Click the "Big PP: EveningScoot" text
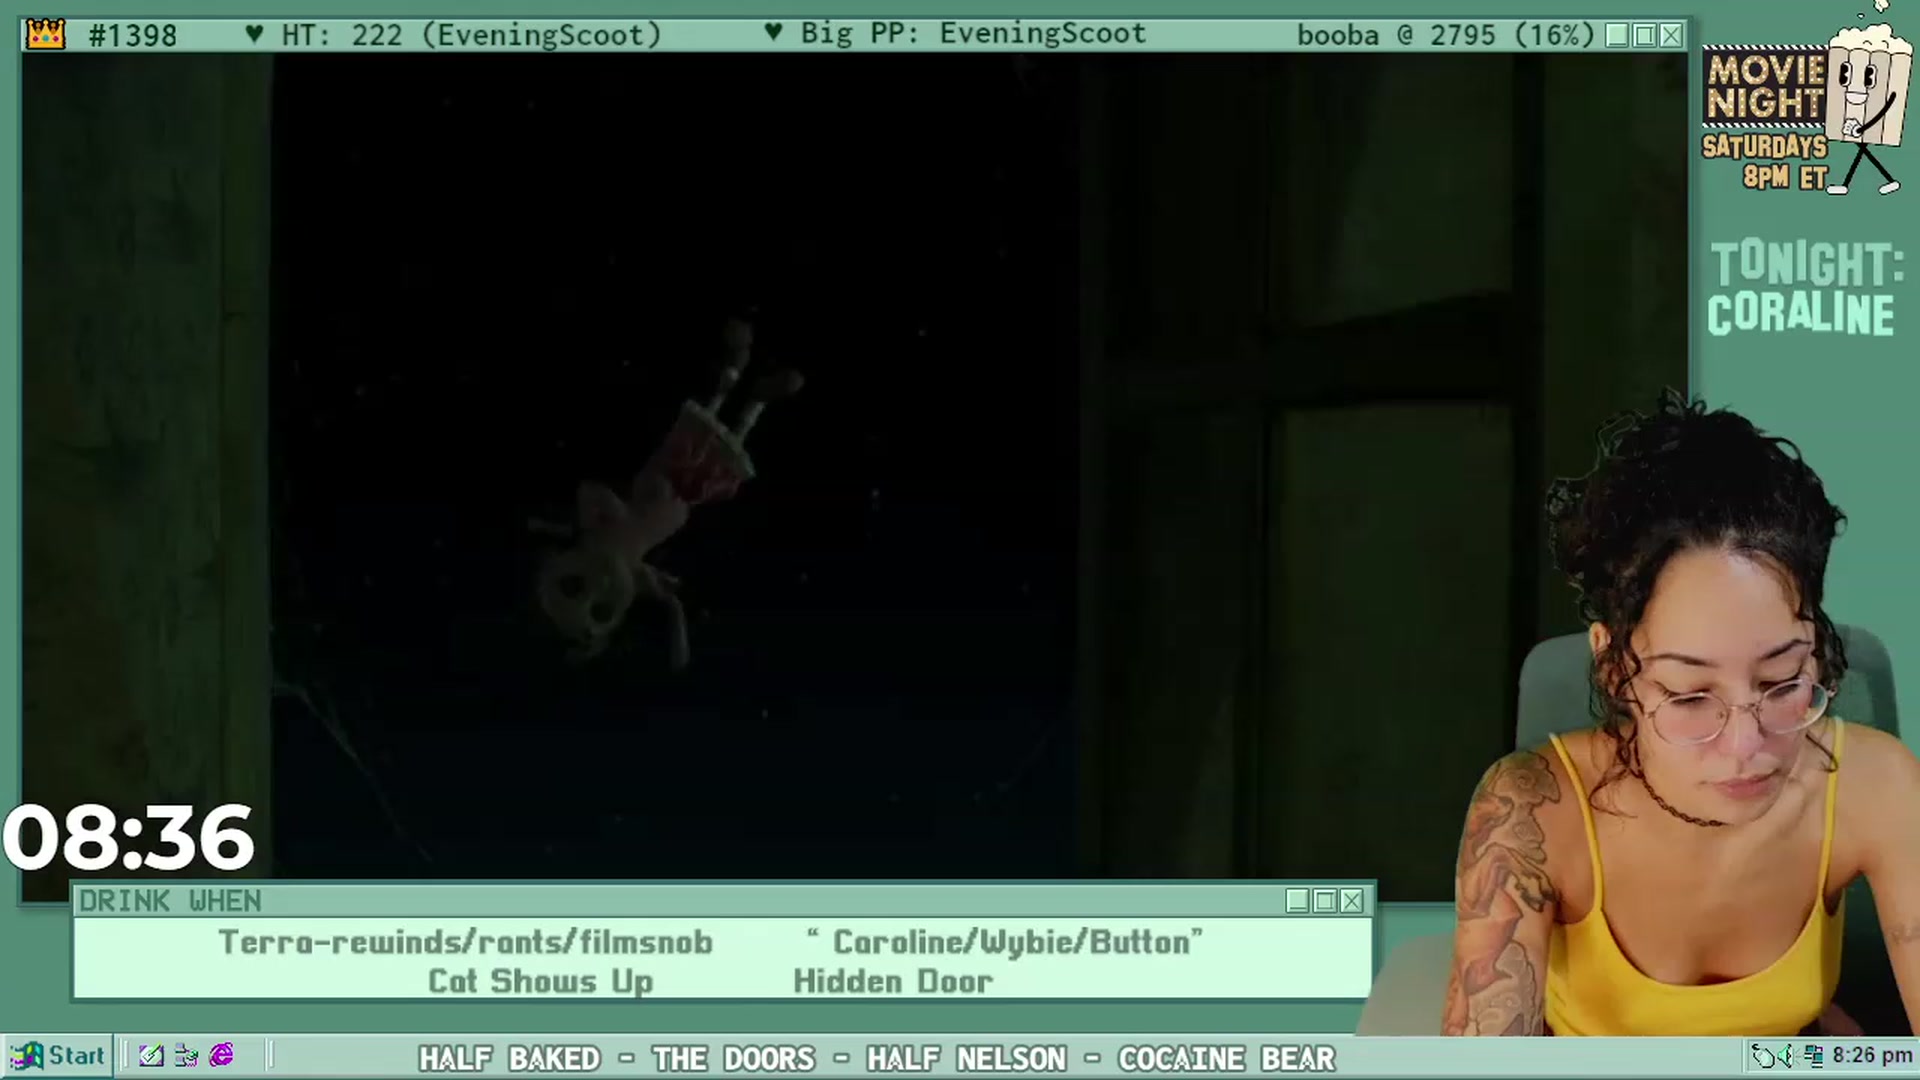 coord(973,34)
